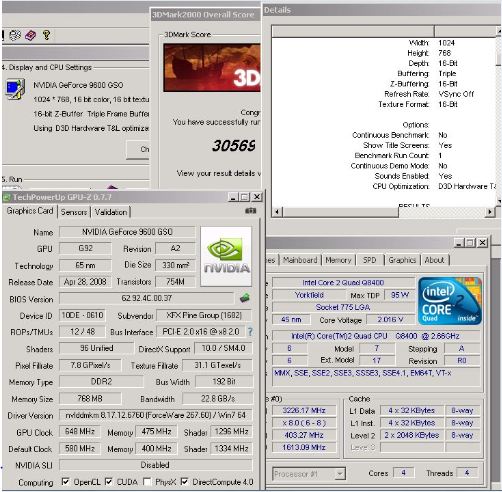Click the gear settings icon in 3DMark toolbar
This screenshot has width=502, height=492.
(x=15, y=35)
